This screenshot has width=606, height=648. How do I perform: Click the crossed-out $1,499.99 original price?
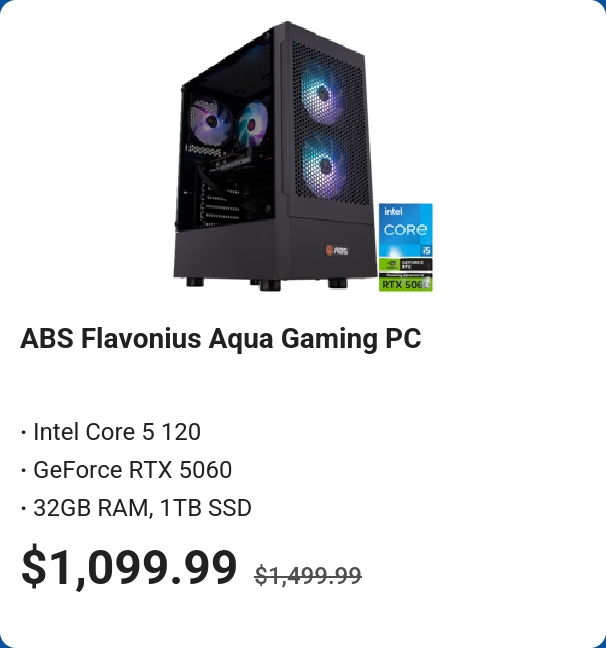(308, 576)
